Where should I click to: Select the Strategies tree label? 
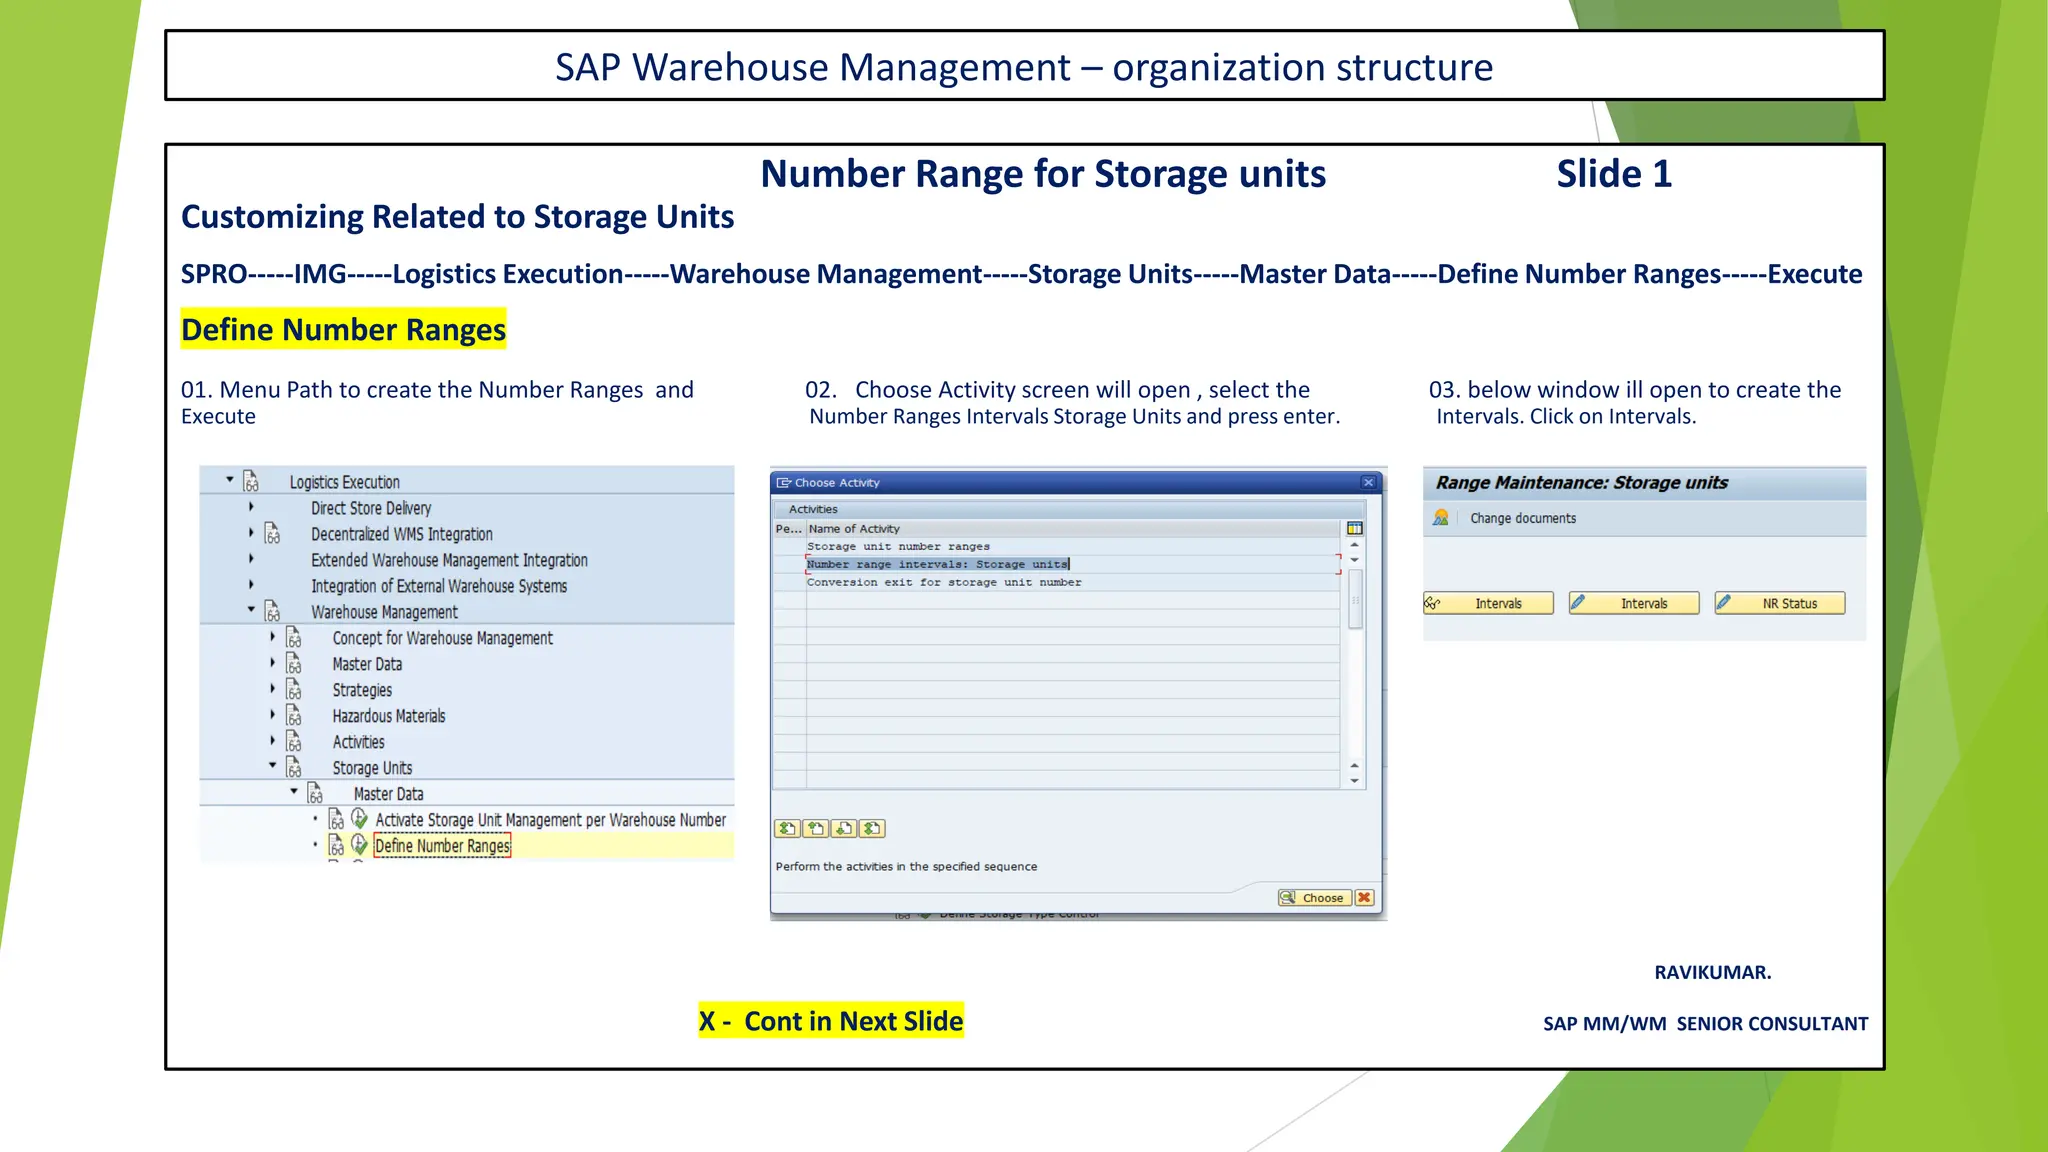[x=362, y=690]
